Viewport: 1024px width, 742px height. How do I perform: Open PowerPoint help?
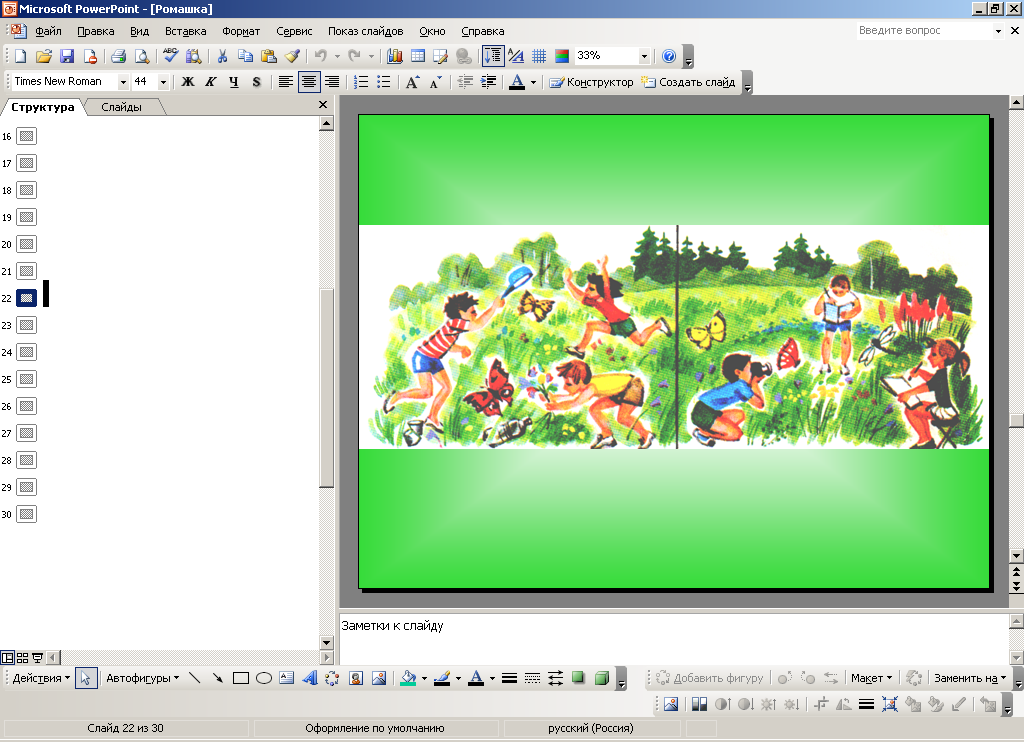coord(669,56)
